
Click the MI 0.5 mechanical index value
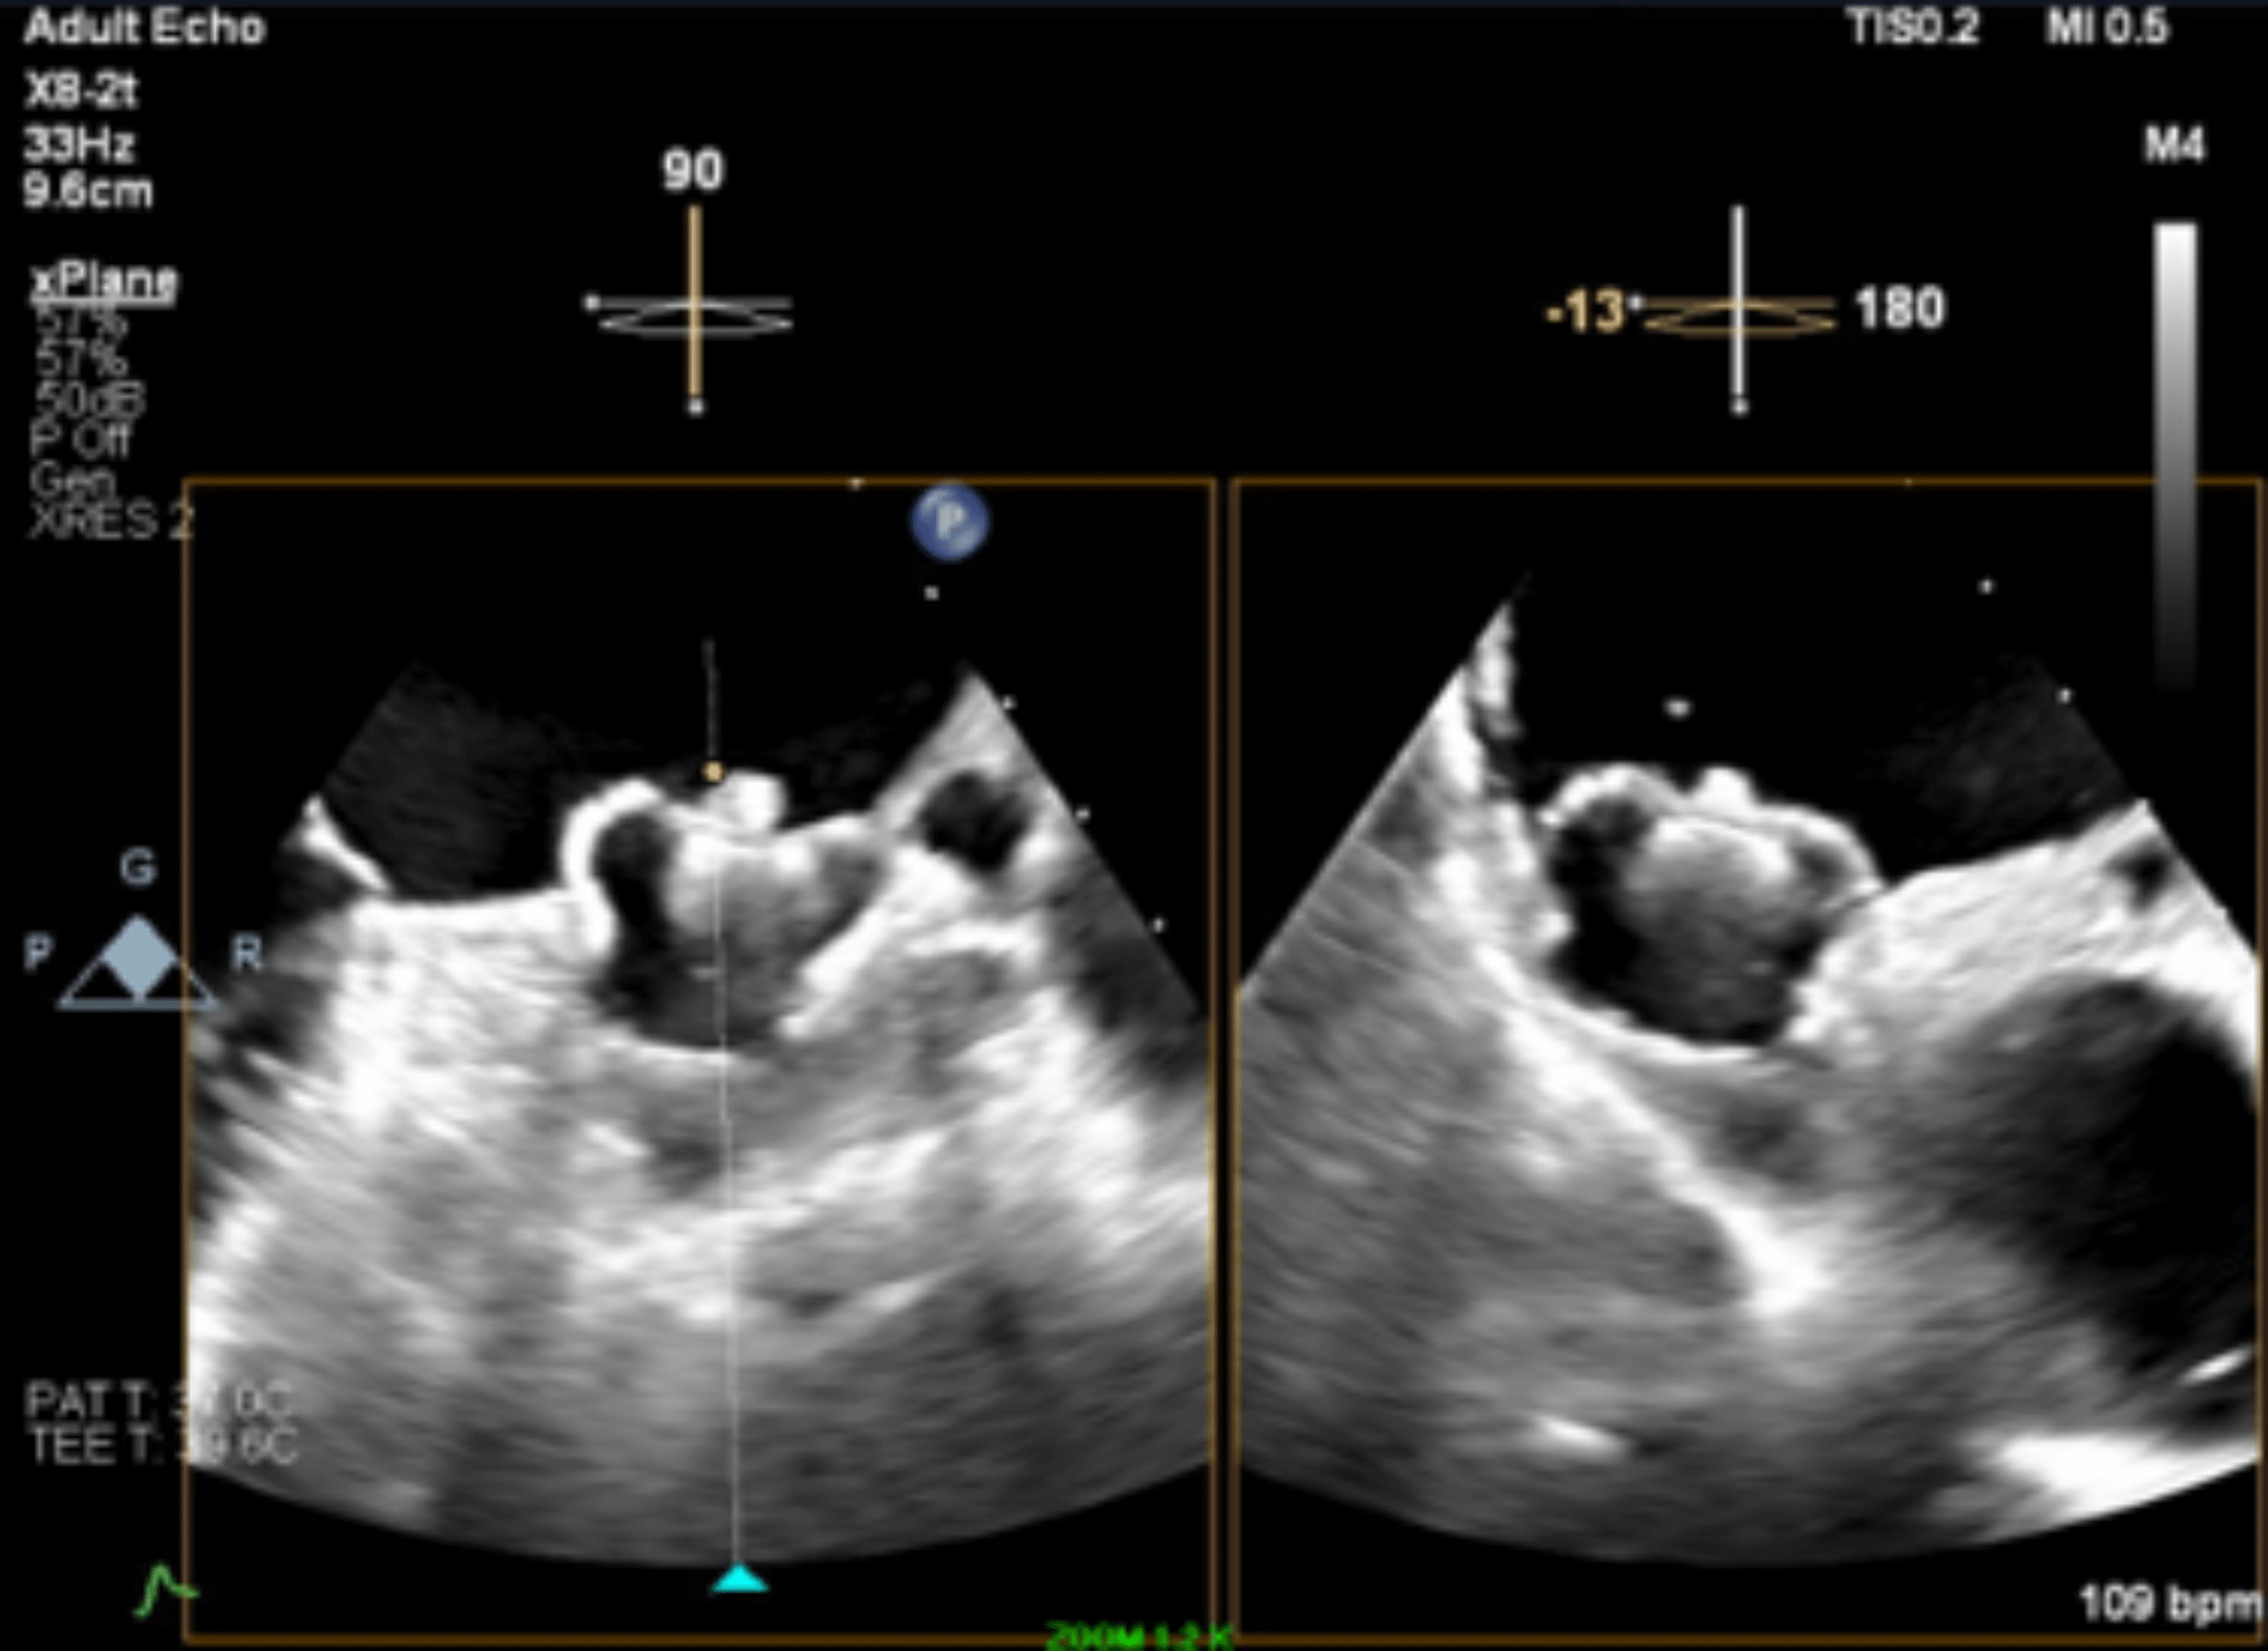point(2106,27)
